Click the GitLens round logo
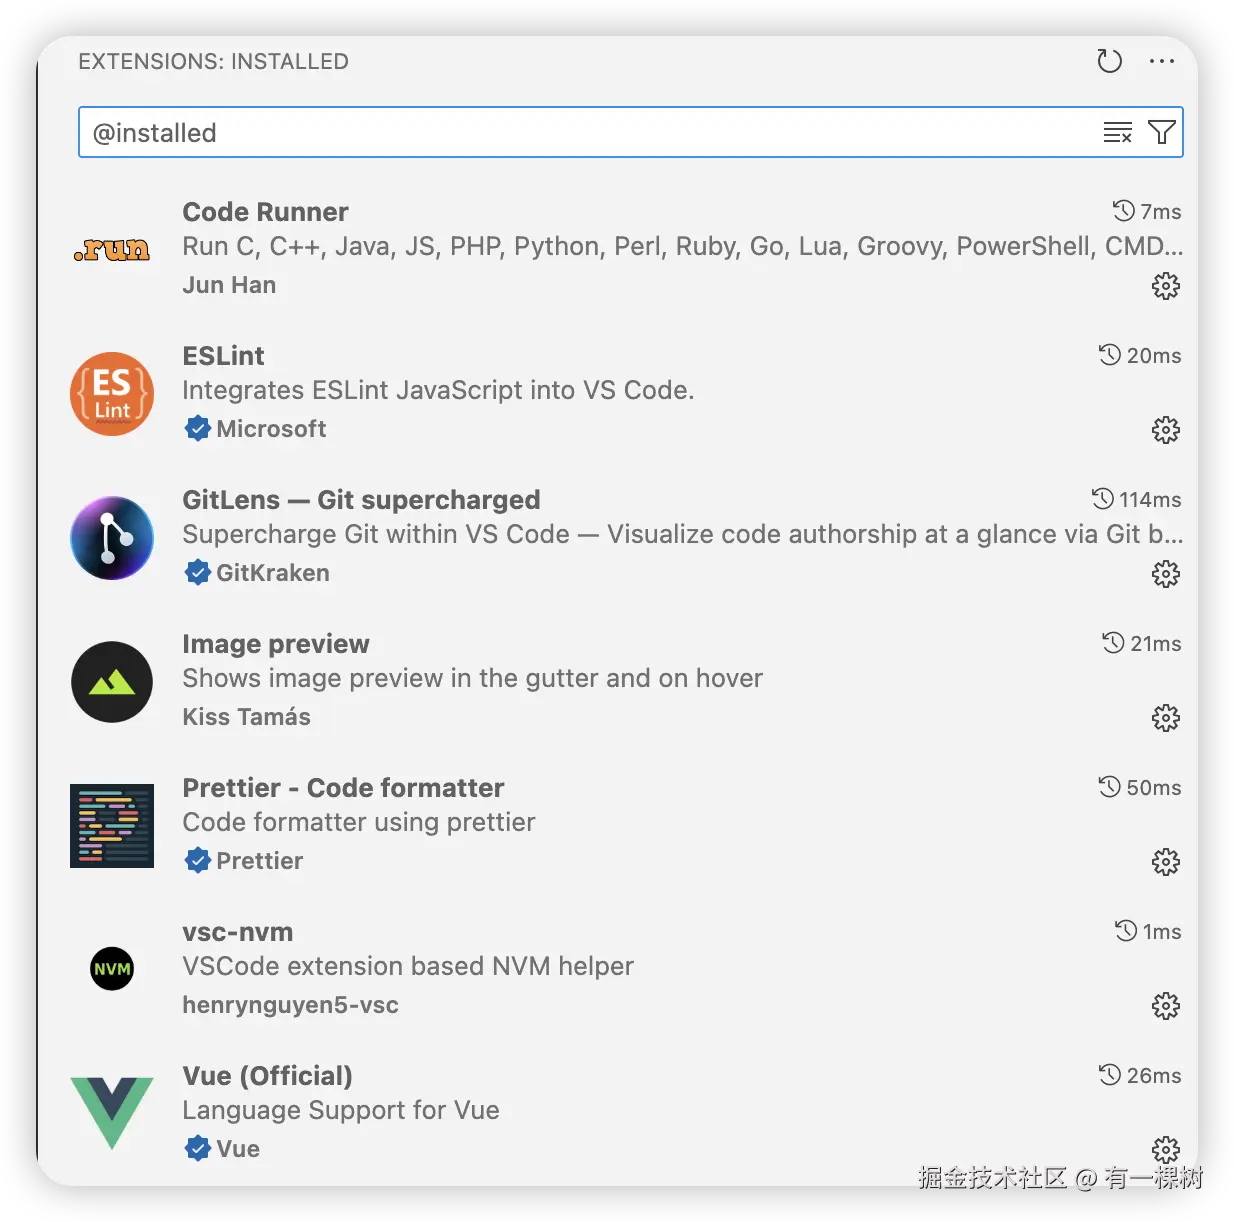 [112, 538]
